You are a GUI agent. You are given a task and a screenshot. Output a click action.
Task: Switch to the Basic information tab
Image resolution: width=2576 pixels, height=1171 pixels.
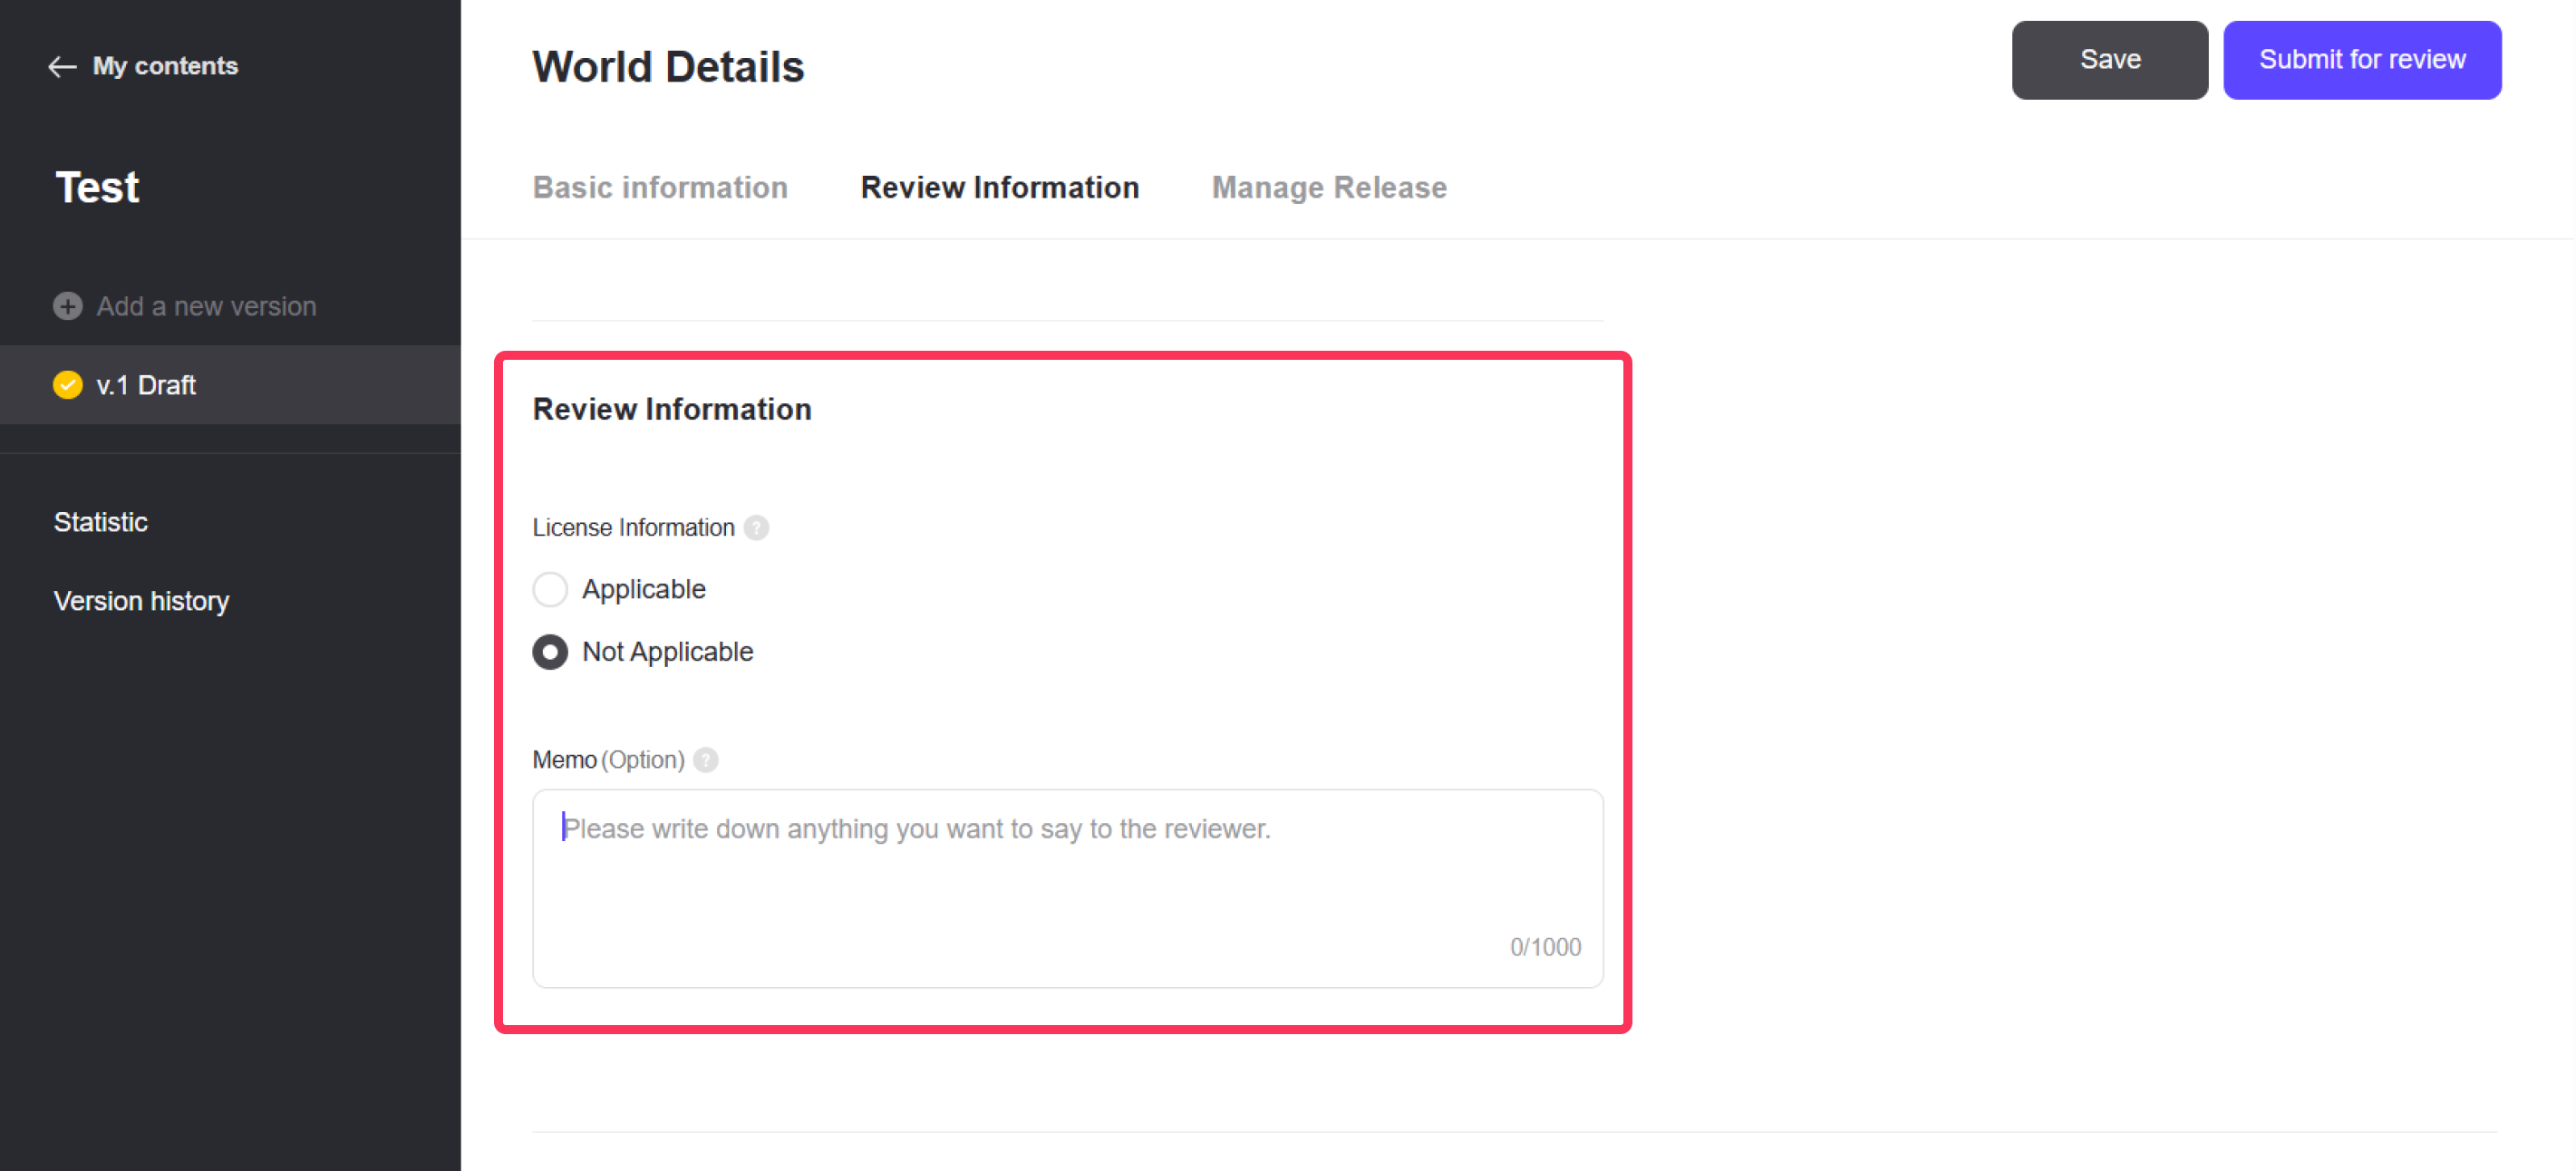(660, 188)
